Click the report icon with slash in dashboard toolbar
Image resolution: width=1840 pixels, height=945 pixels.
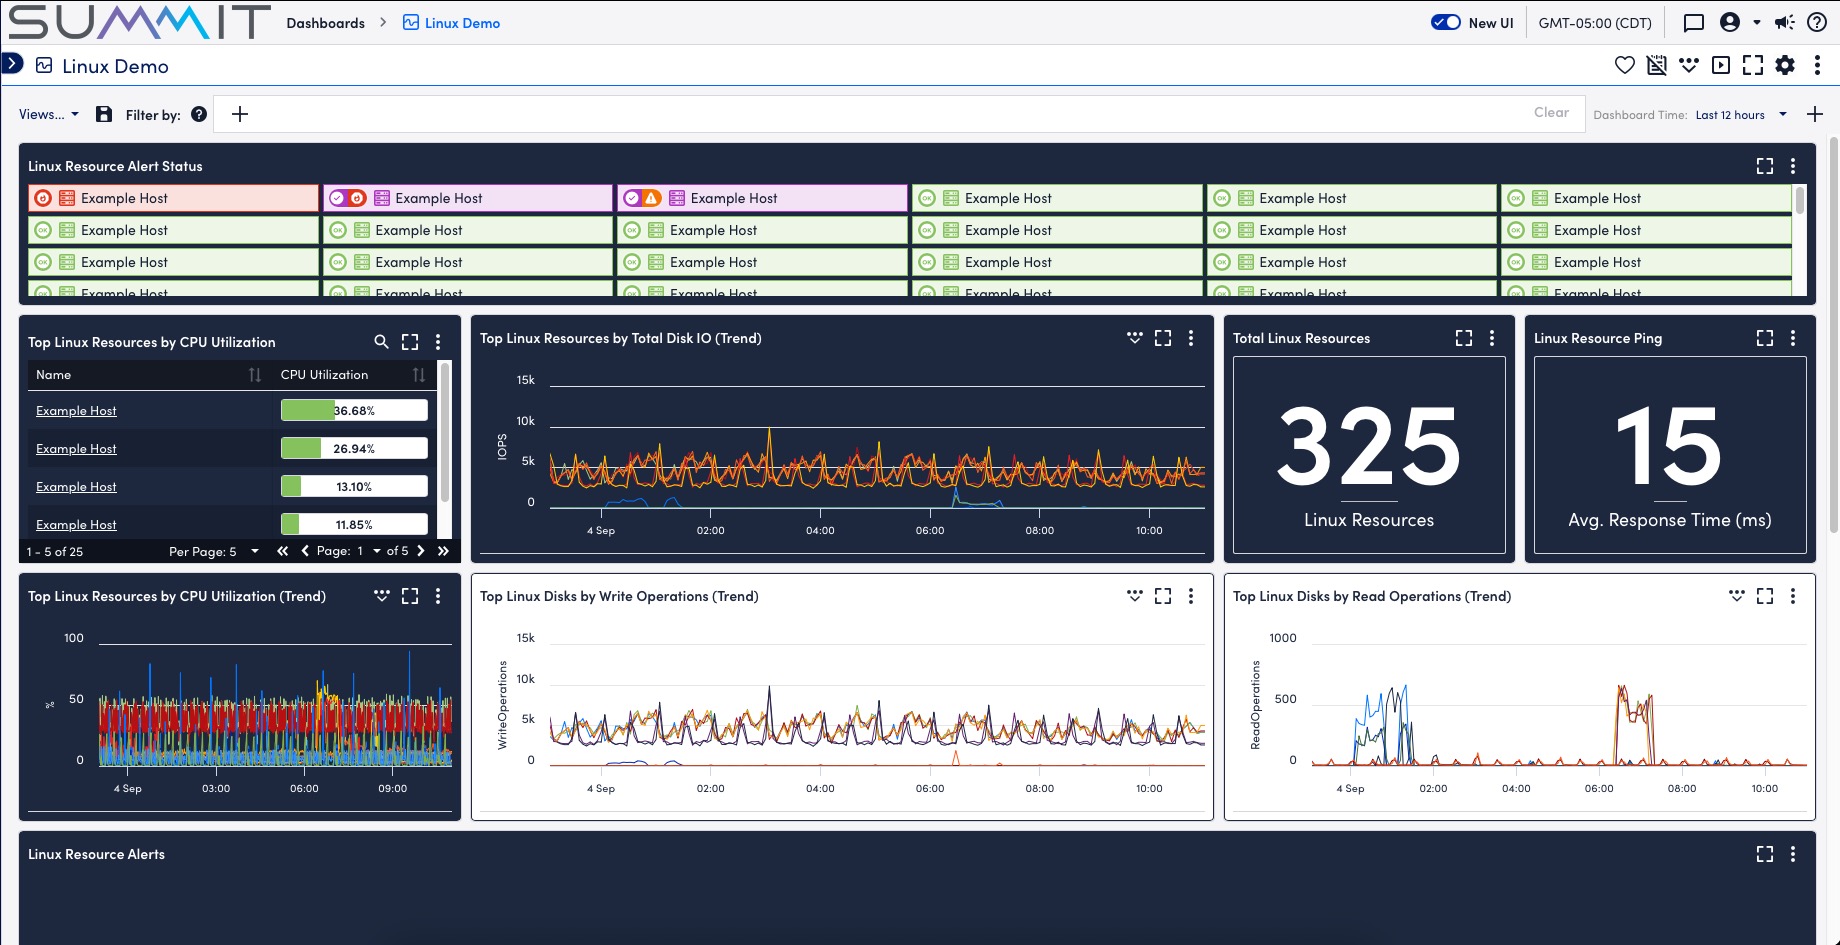tap(1657, 65)
